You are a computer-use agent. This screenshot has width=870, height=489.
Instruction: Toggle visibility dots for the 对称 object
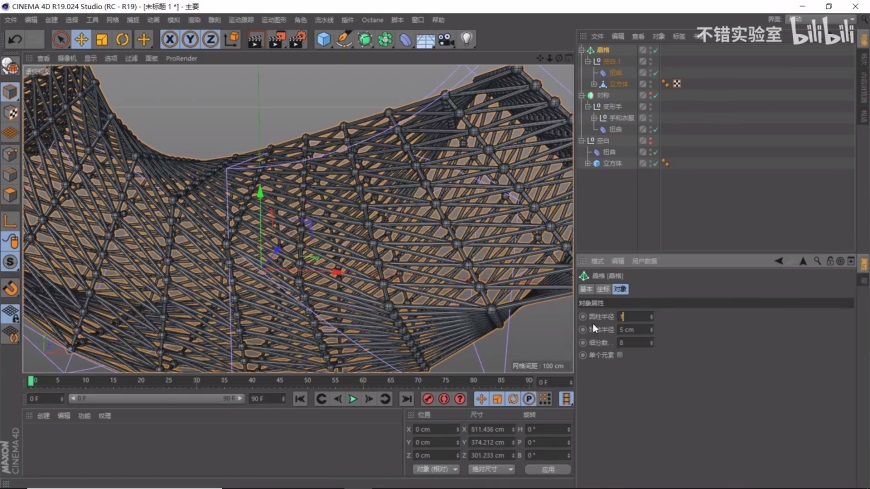pyautogui.click(x=648, y=95)
